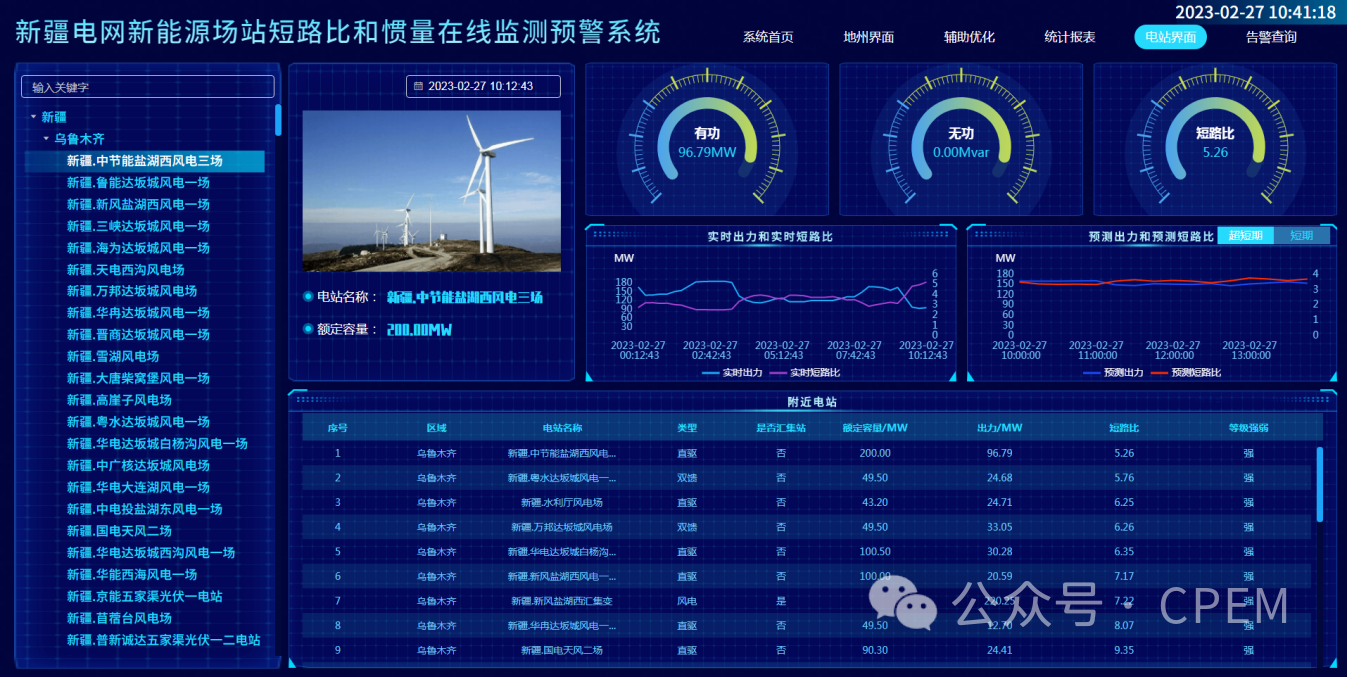Select 新疆.京能五家渠光伏一电站 station

145,596
